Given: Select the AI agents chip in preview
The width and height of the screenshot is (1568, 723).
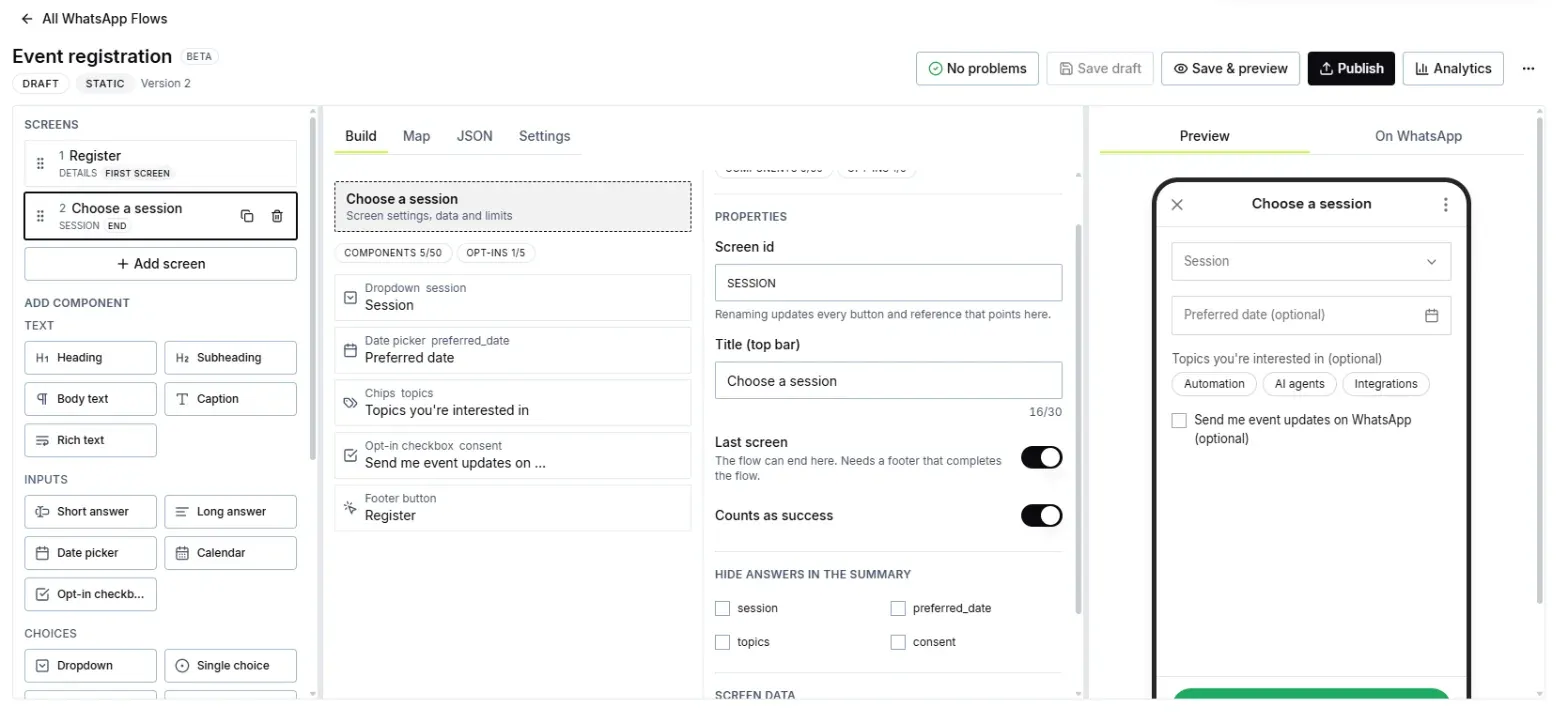Looking at the screenshot, I should pyautogui.click(x=1299, y=384).
